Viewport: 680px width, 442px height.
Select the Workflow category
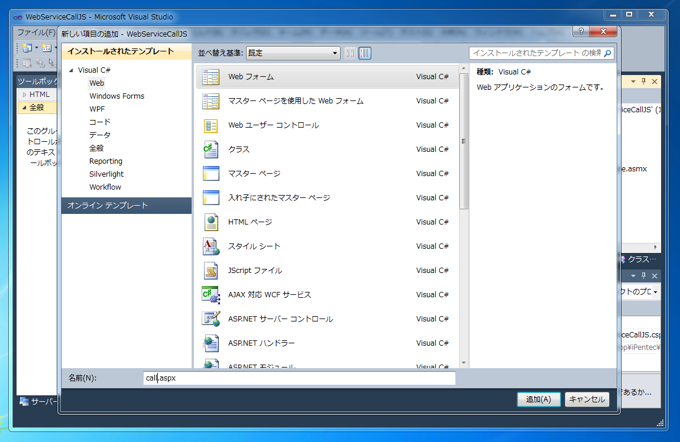coord(105,187)
